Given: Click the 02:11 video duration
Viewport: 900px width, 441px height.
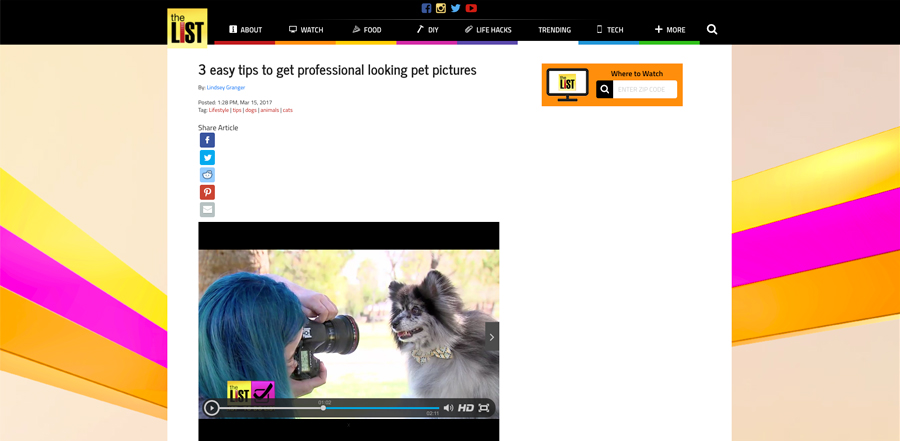Looking at the screenshot, I should click(x=432, y=413).
